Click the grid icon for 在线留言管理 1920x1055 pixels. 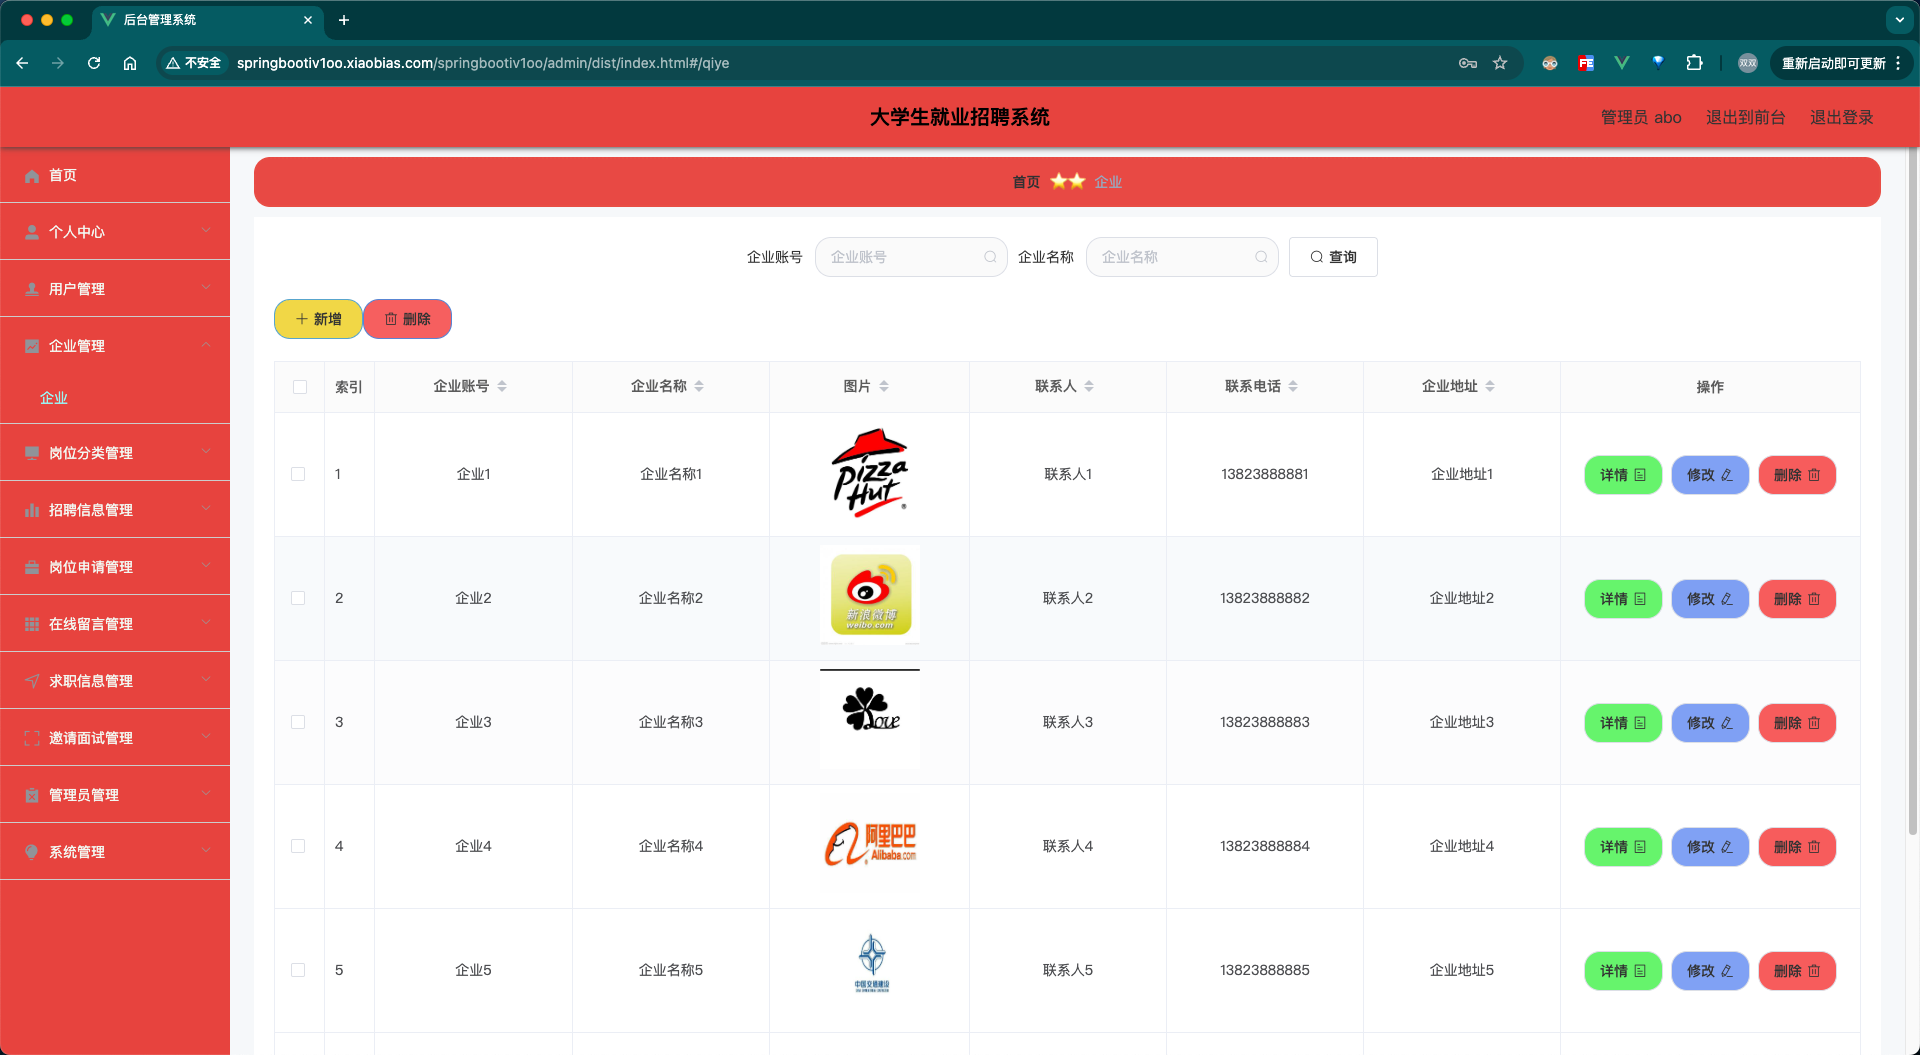click(x=32, y=624)
